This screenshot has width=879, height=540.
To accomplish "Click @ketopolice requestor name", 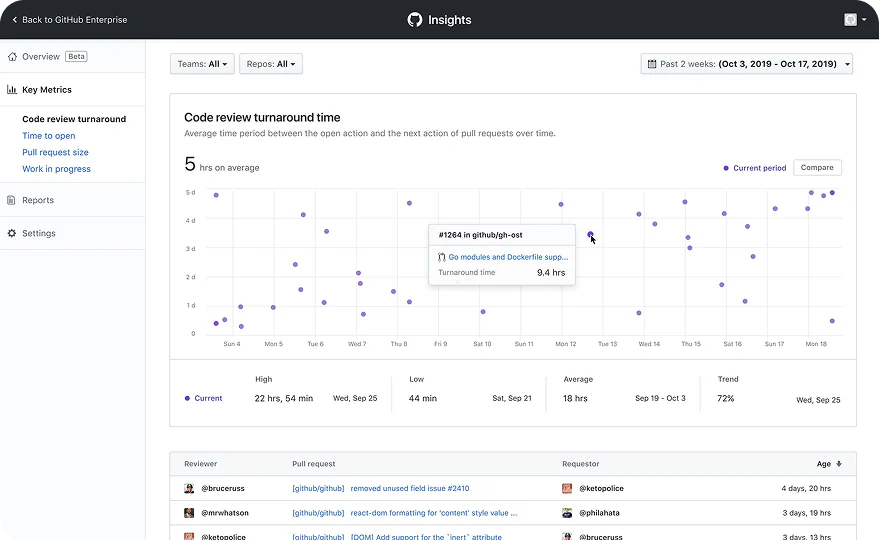I will pyautogui.click(x=602, y=488).
